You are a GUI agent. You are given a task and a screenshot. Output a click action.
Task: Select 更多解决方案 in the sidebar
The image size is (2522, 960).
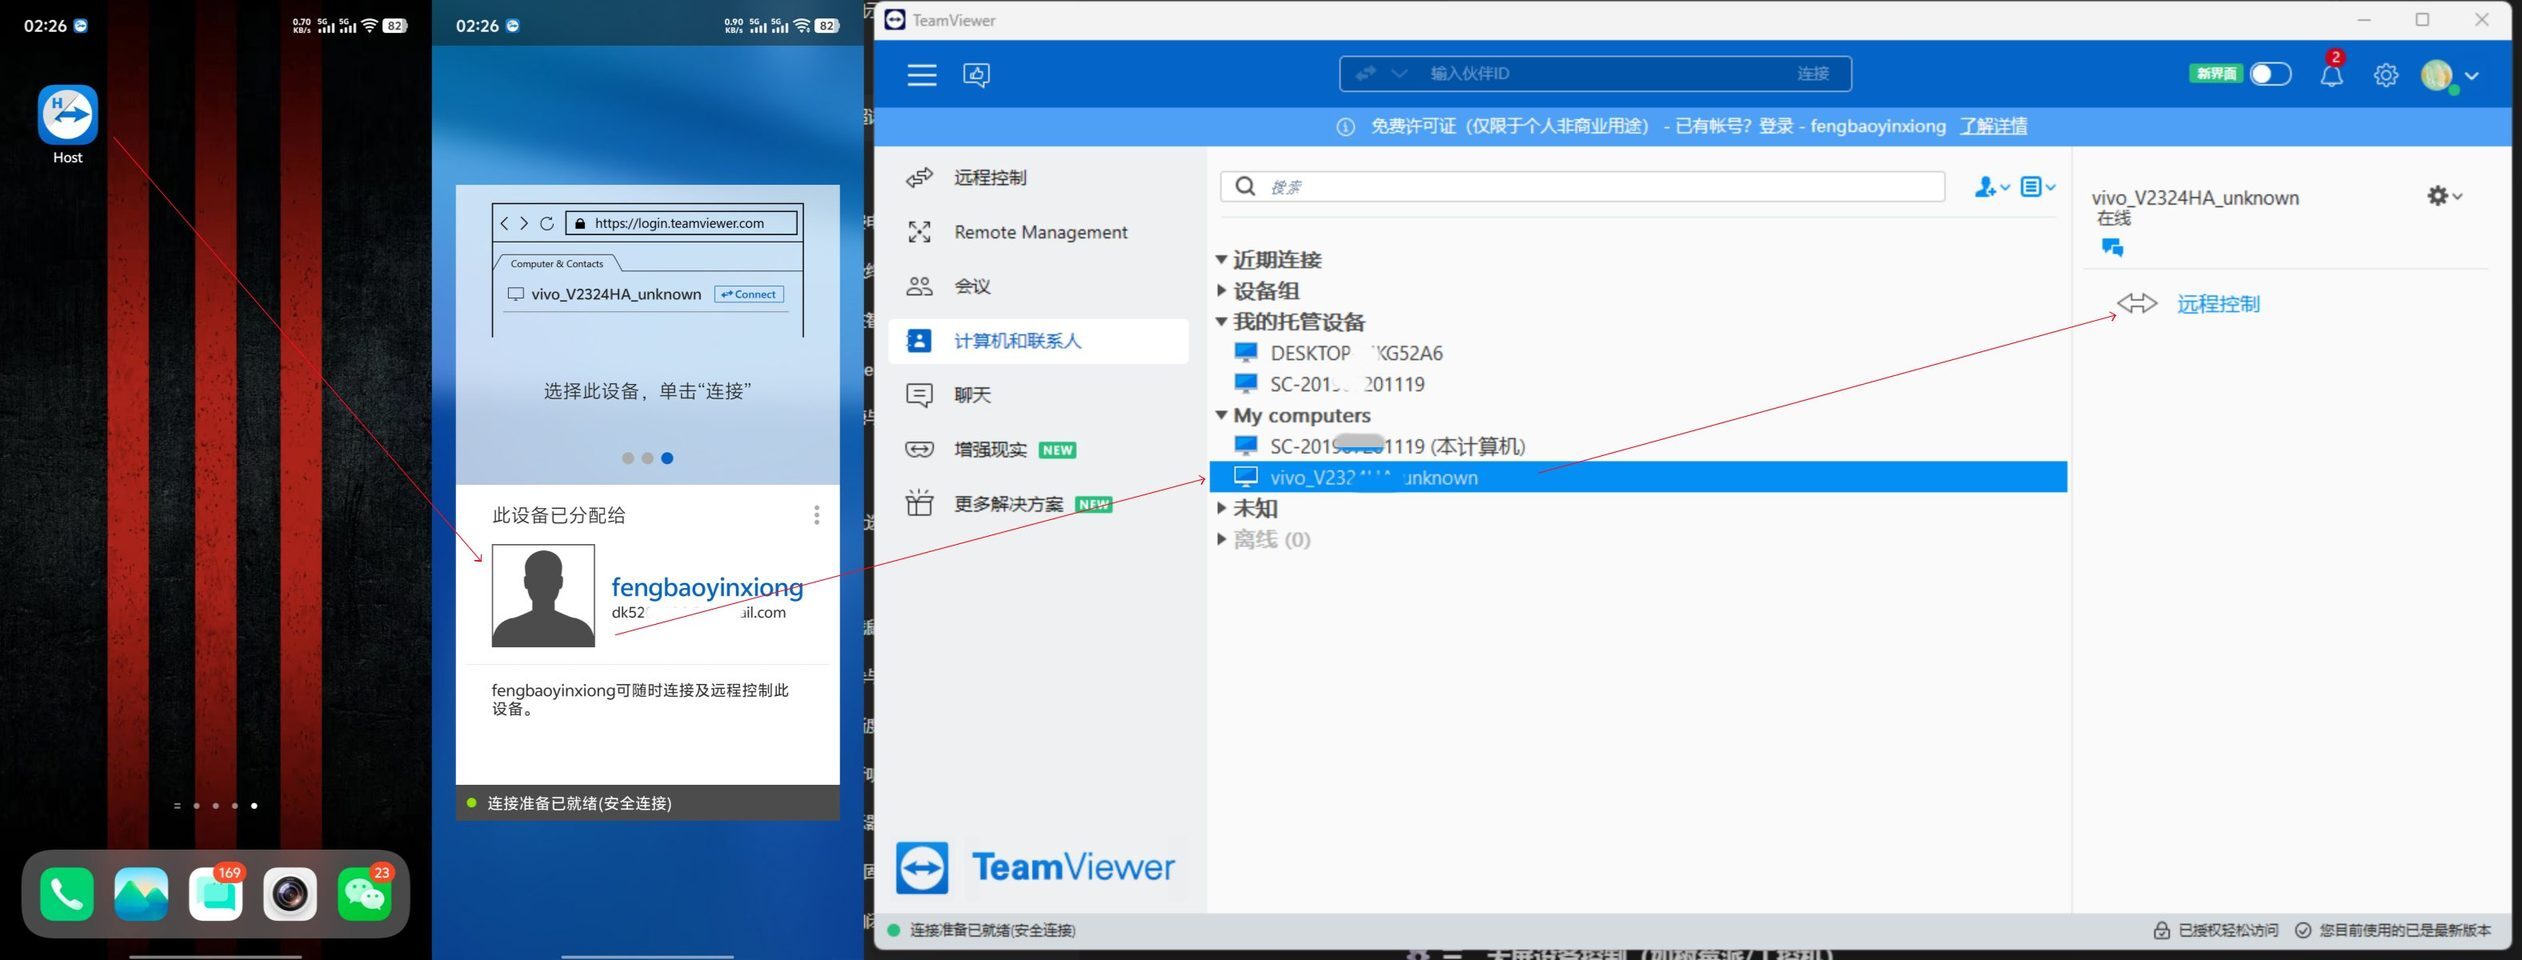tap(1038, 504)
